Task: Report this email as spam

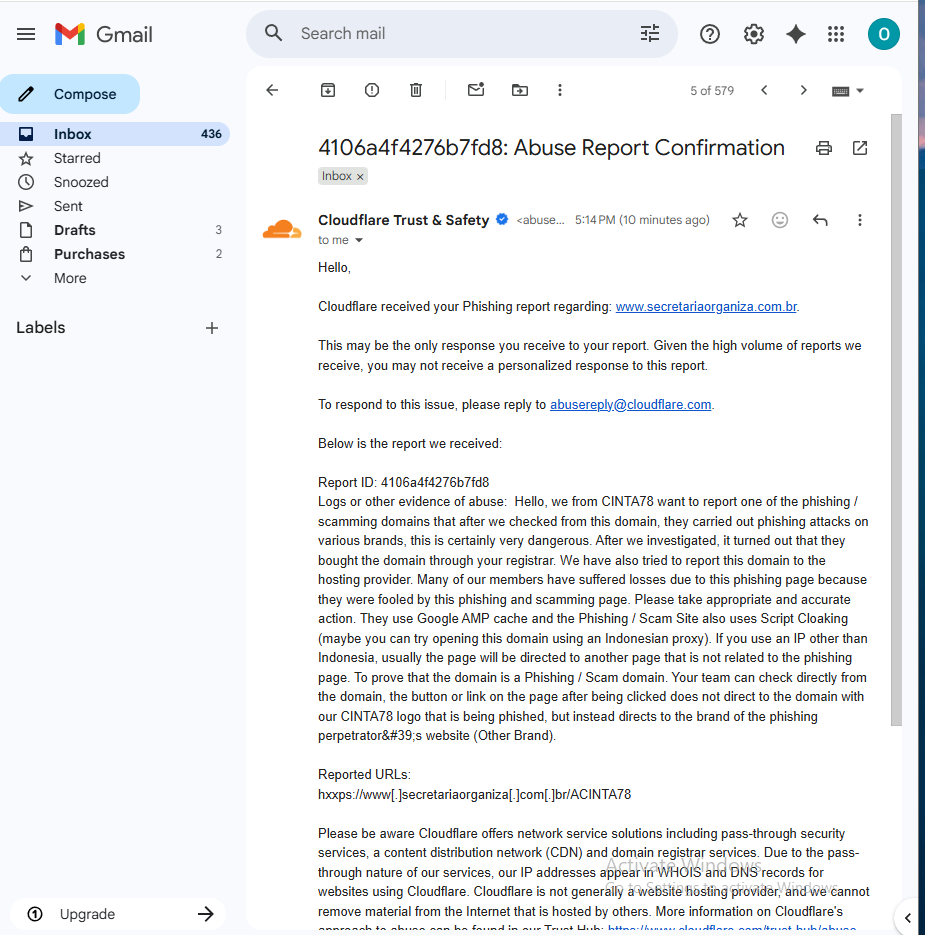Action: pyautogui.click(x=372, y=90)
